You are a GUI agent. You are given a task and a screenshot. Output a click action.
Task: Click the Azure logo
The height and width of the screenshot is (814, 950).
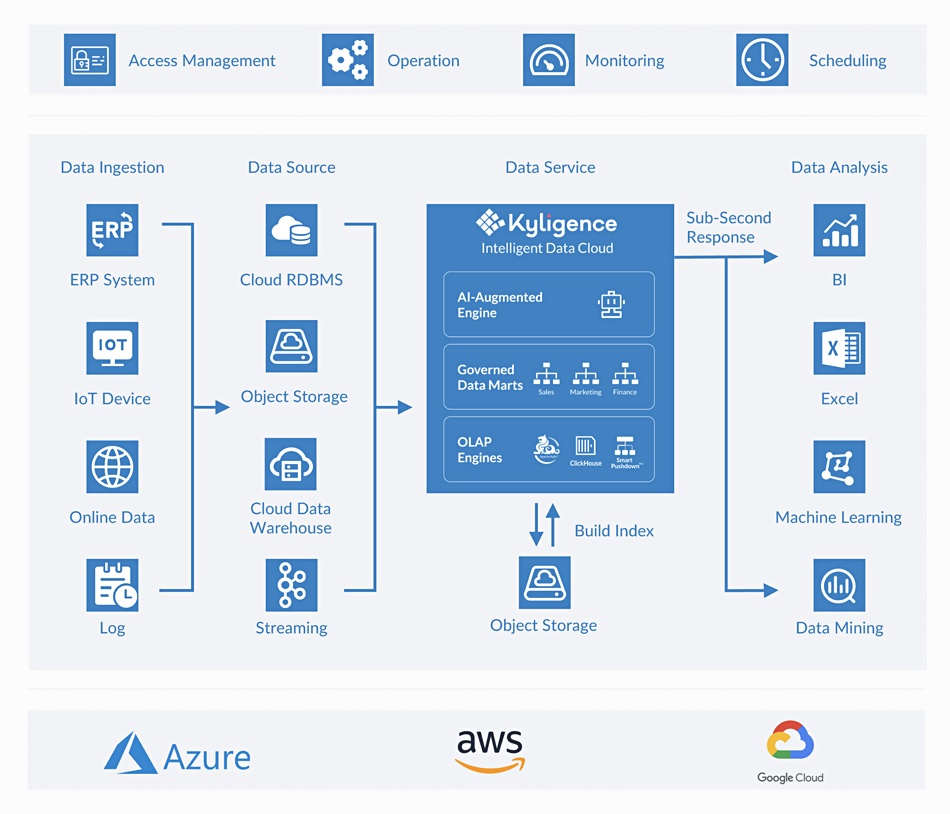point(177,753)
